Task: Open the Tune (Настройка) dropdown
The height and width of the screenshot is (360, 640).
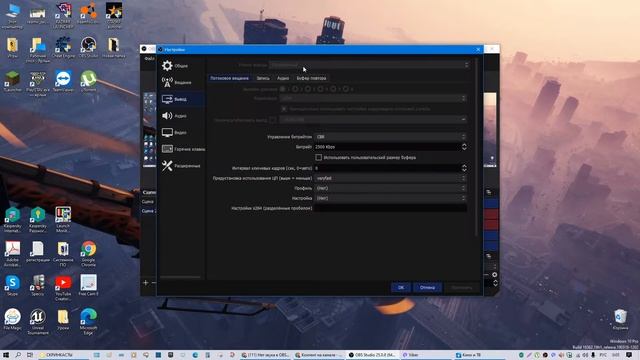Action: pyautogui.click(x=390, y=198)
